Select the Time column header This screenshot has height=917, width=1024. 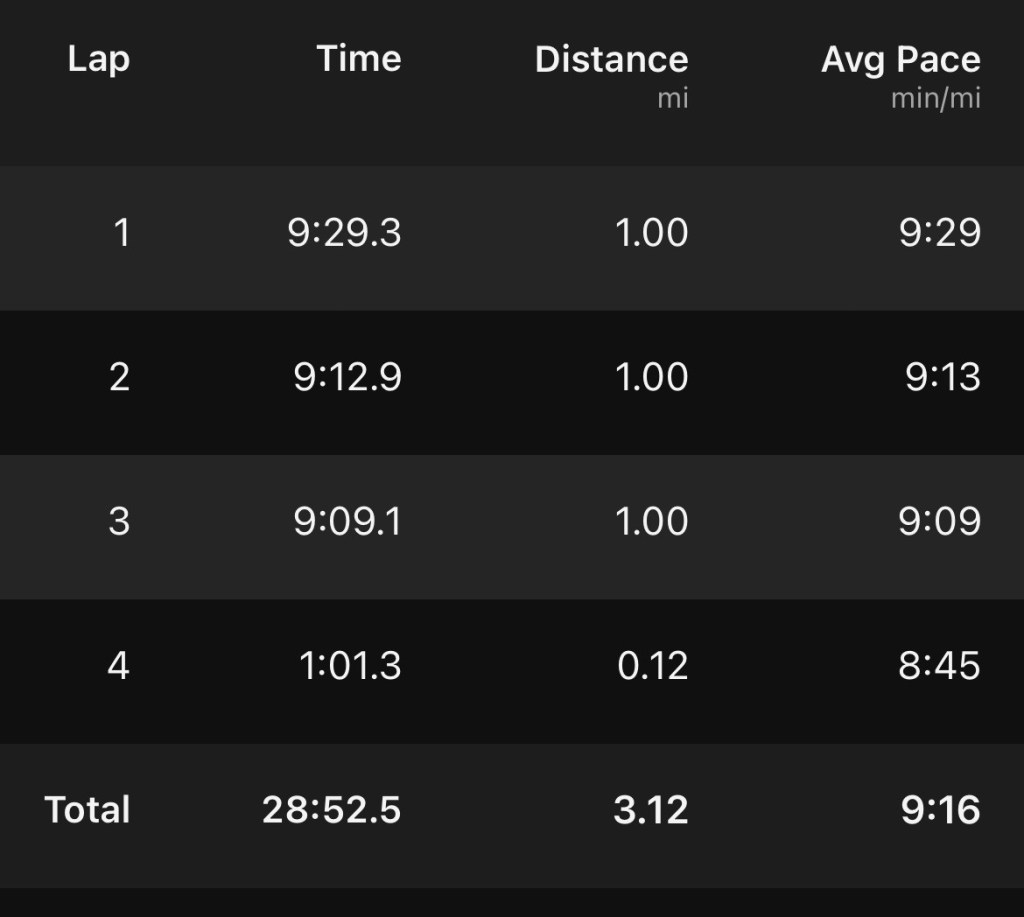pyautogui.click(x=359, y=59)
